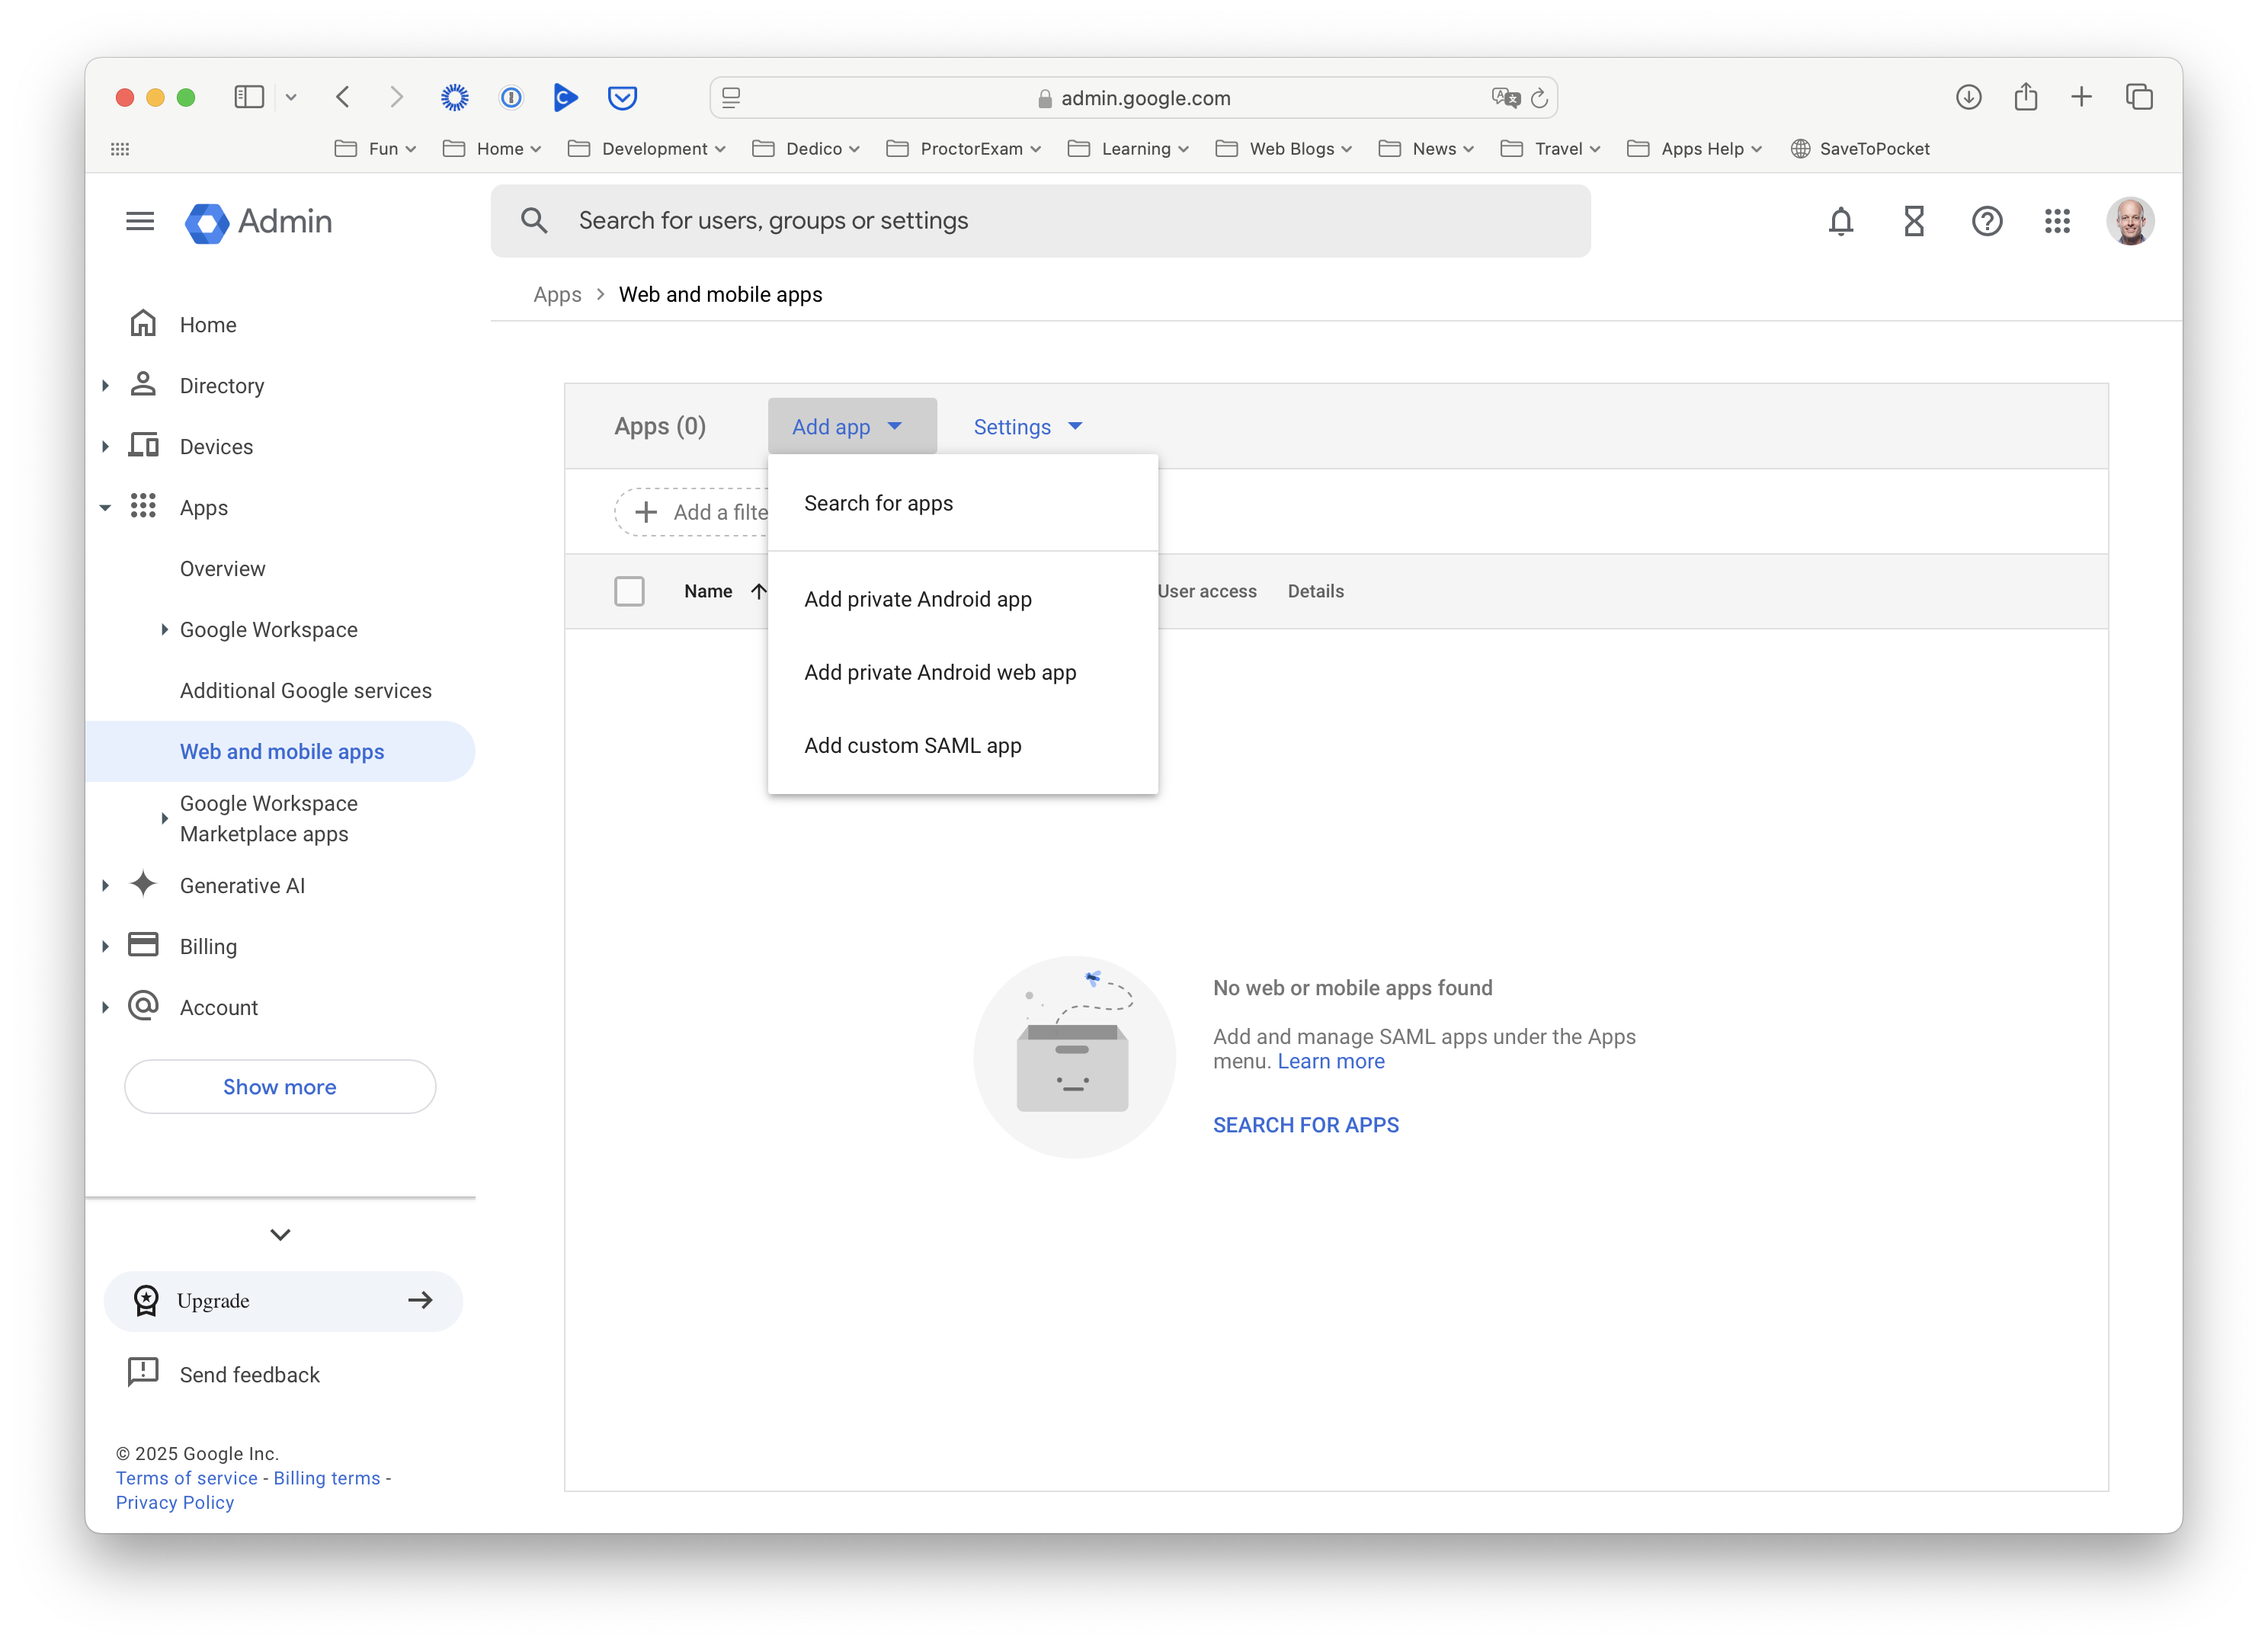Go forward in Safari history
The height and width of the screenshot is (1646, 2268).
pos(397,97)
